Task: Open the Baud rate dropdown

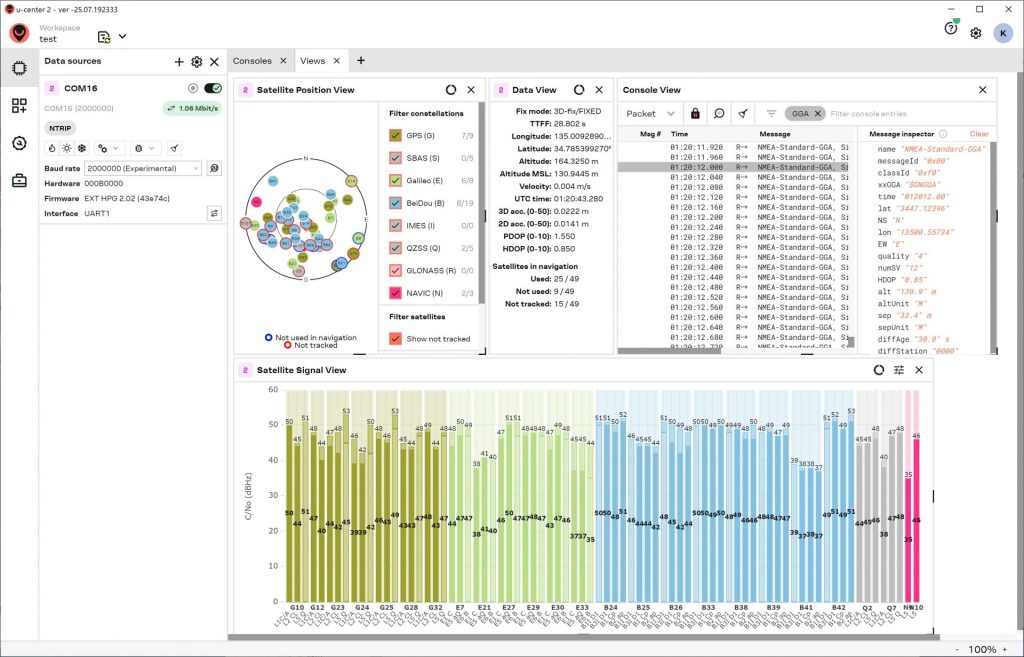Action: click(144, 168)
